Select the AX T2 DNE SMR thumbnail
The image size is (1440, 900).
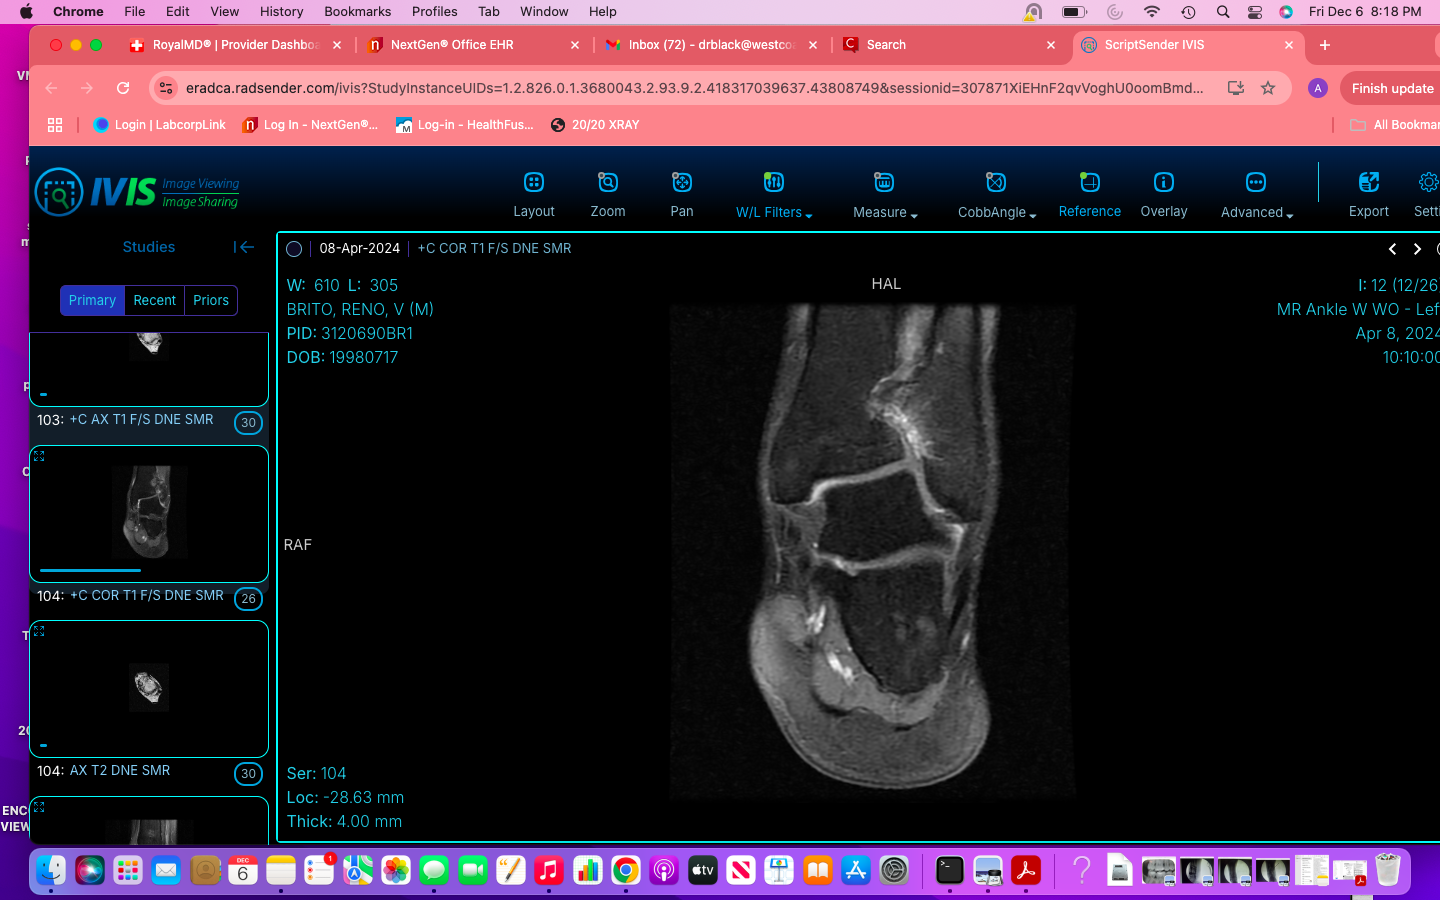point(149,688)
